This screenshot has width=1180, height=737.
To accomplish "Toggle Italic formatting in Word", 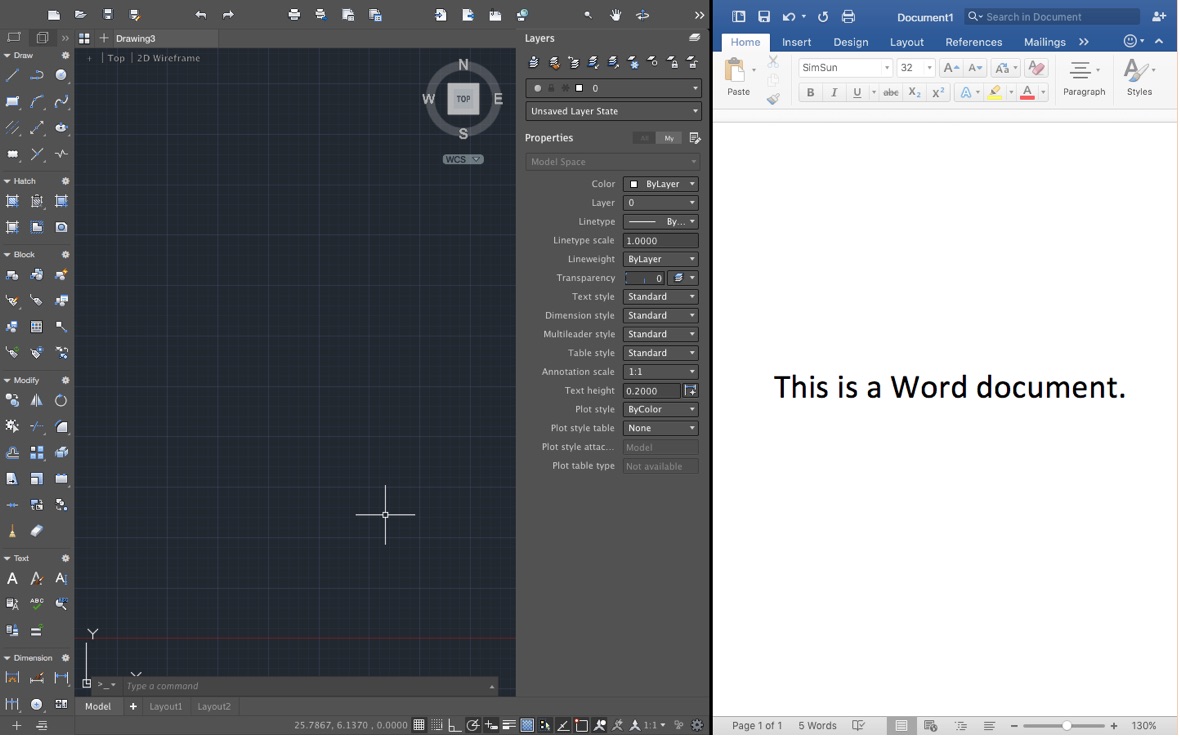I will (x=834, y=93).
